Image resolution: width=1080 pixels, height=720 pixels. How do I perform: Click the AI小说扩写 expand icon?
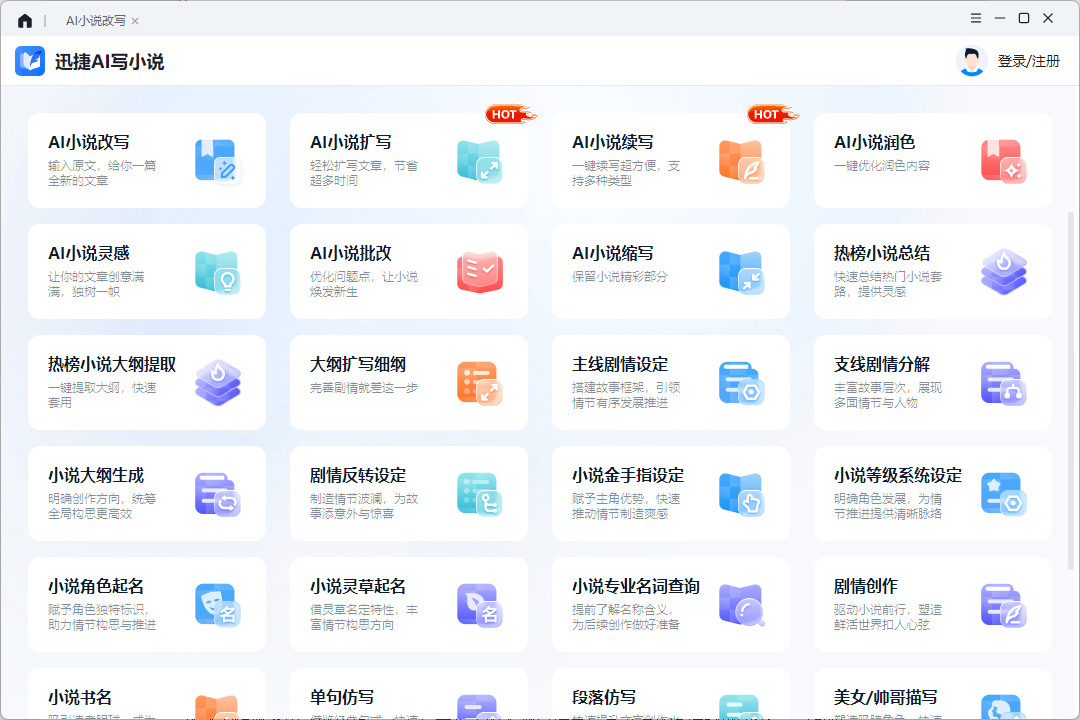[479, 161]
